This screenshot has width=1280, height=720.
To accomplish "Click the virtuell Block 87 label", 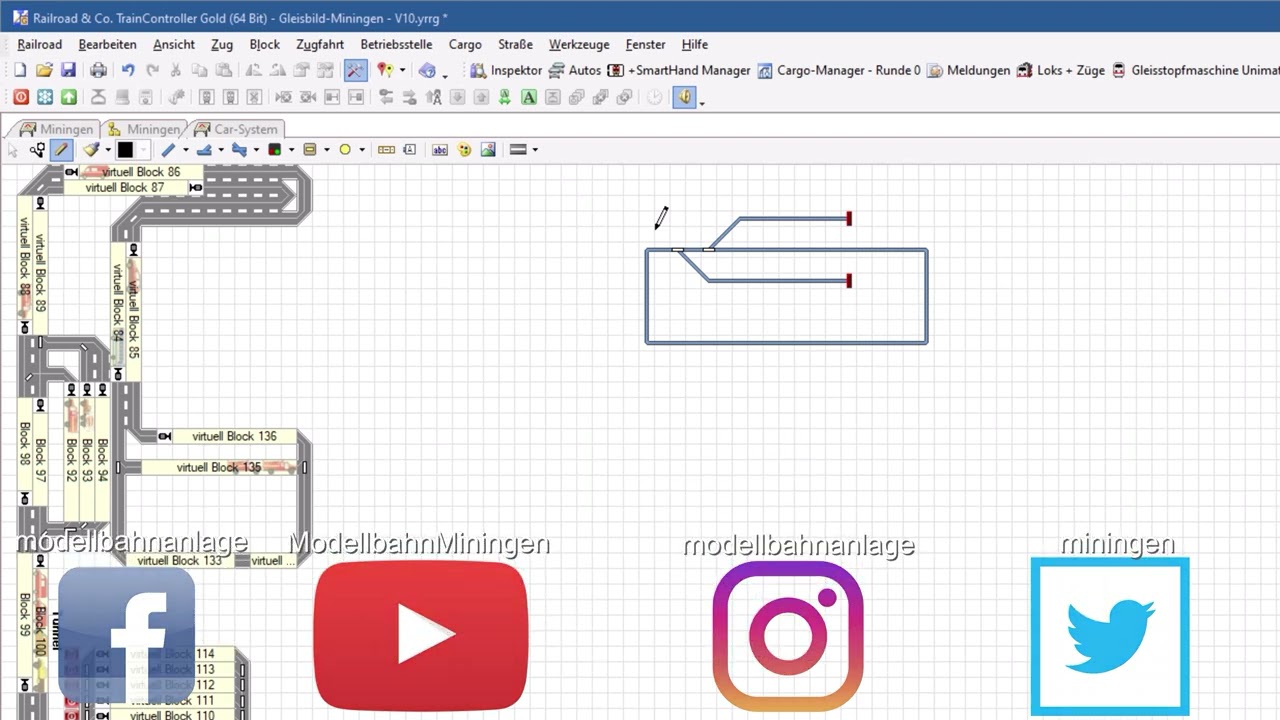I will [x=125, y=187].
